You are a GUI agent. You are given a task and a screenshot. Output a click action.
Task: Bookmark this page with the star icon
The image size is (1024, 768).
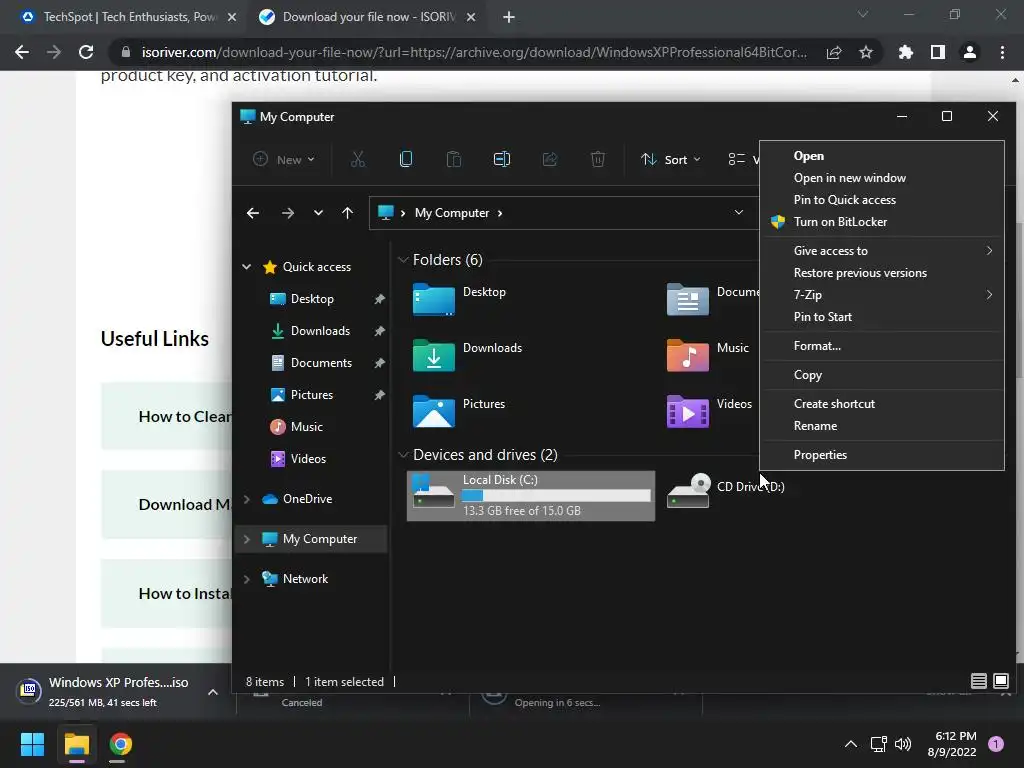[x=866, y=52]
